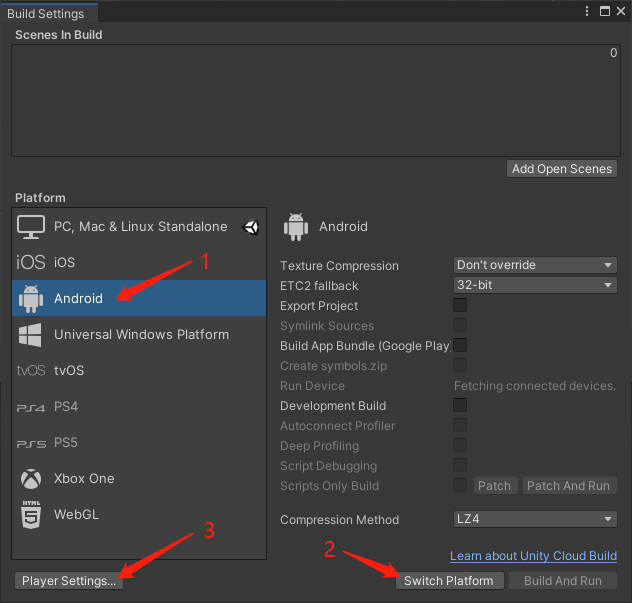
Task: Toggle Autoconnect Profiler checkbox
Action: coord(460,425)
